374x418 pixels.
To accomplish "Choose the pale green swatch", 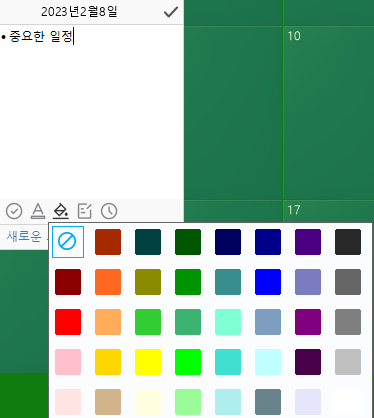I will coord(188,402).
